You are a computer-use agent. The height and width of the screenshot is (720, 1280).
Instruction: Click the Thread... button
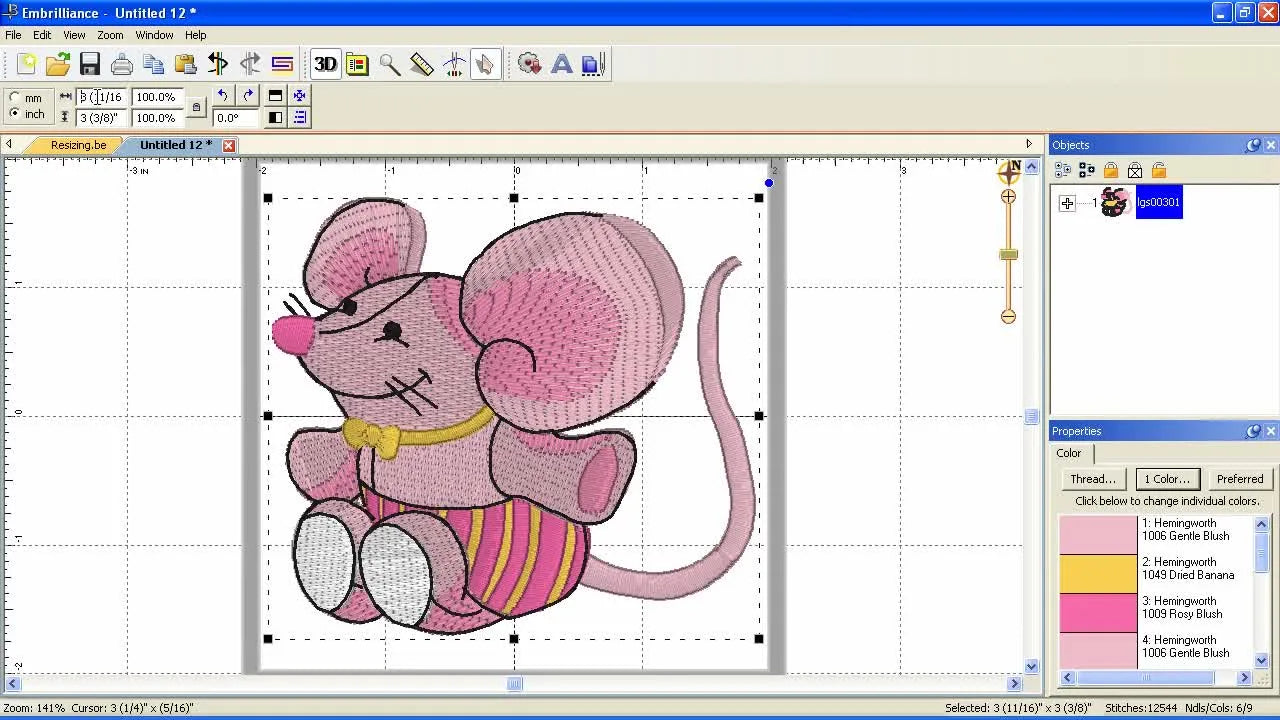coord(1093,479)
